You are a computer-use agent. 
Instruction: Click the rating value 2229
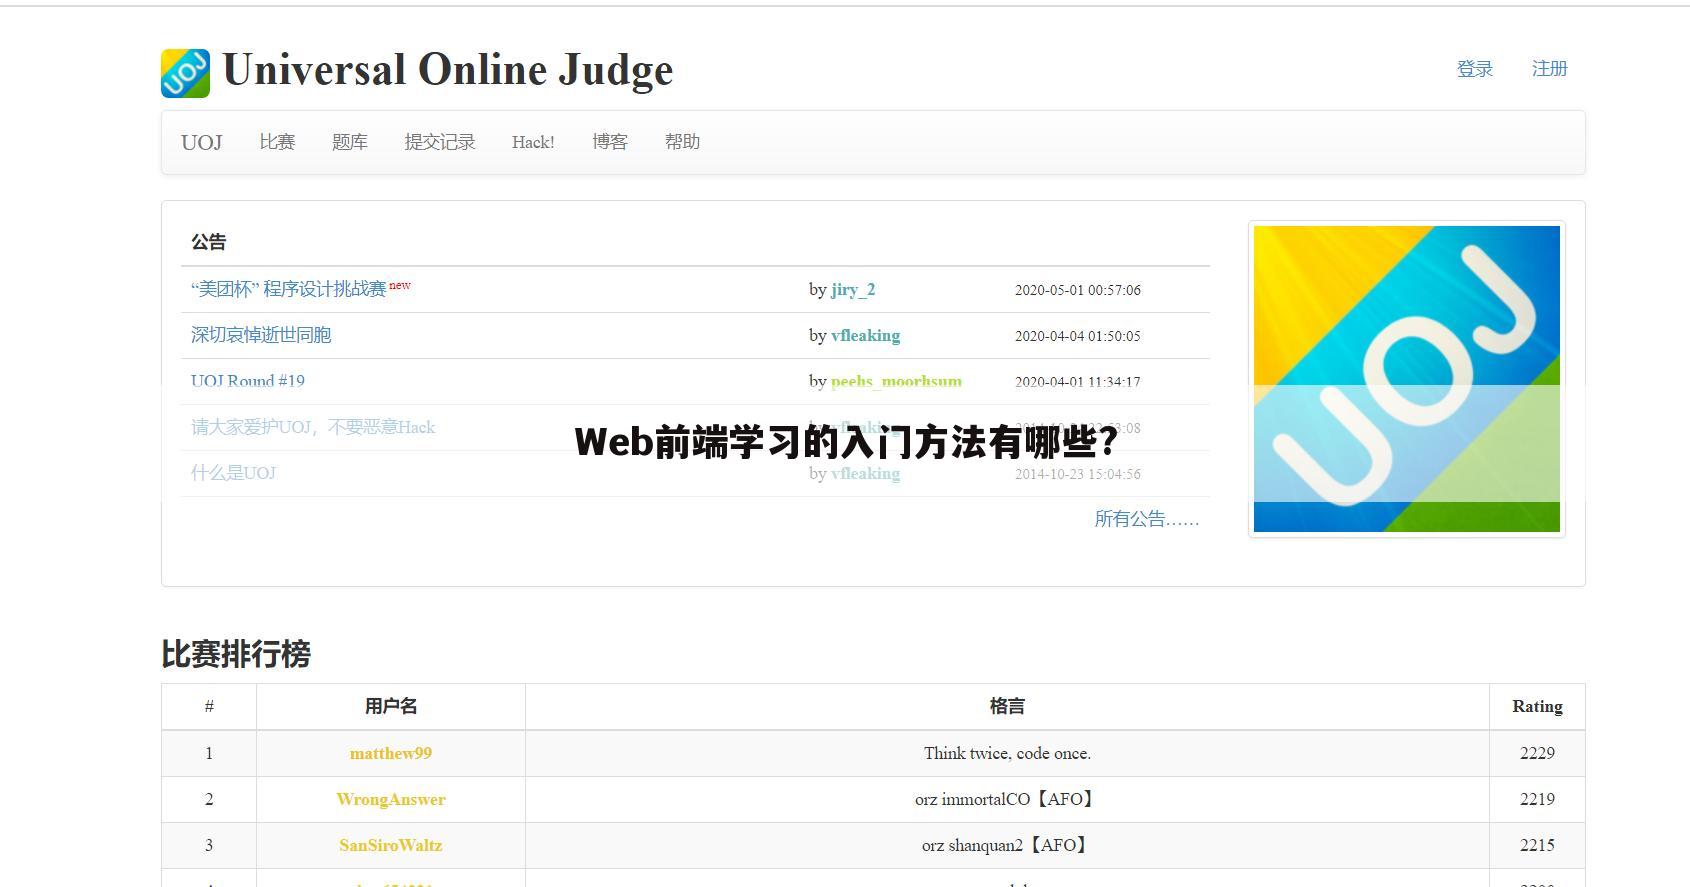(x=1537, y=753)
